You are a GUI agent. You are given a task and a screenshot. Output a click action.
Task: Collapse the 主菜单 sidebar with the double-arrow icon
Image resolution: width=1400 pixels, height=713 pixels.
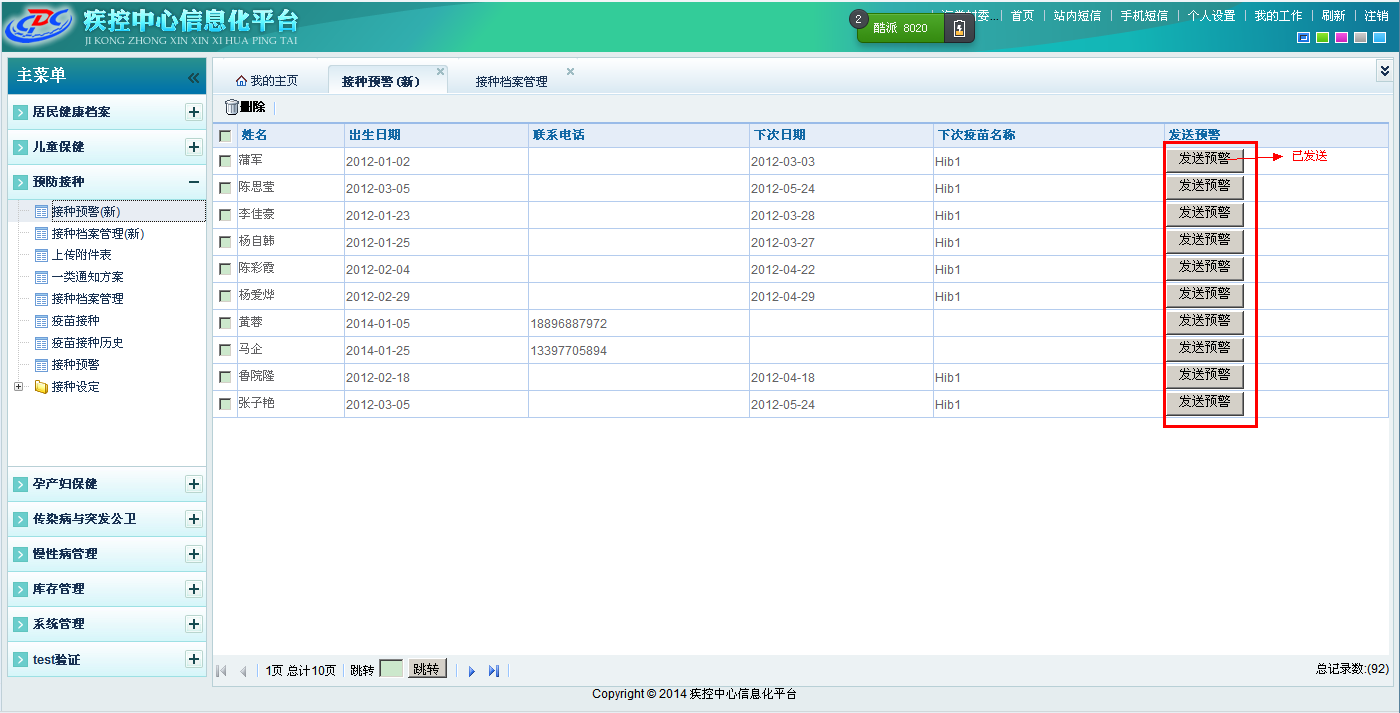(193, 77)
